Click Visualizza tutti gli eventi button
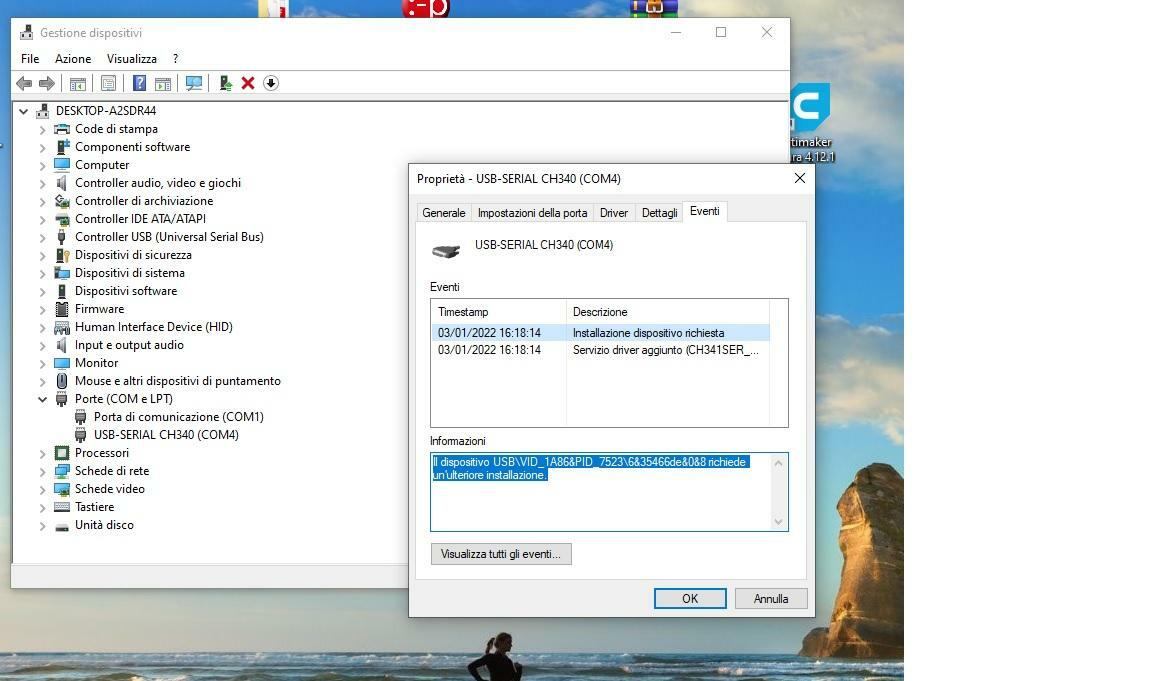1152x681 pixels. click(x=501, y=554)
